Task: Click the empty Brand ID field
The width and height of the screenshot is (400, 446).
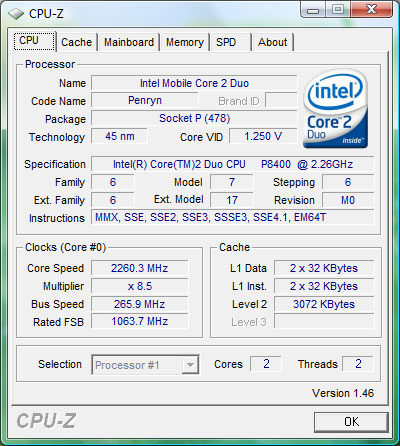Action: click(281, 100)
